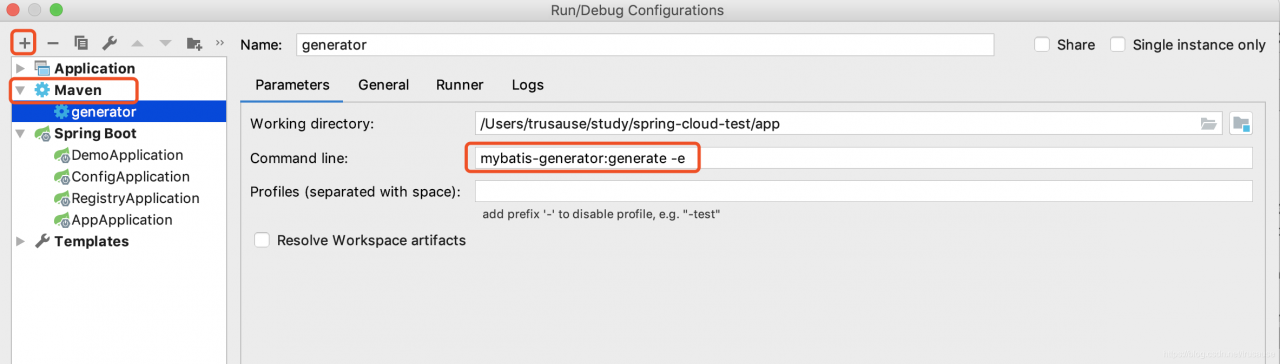1280x364 pixels.
Task: Collapse the Maven tree node
Action: click(21, 90)
